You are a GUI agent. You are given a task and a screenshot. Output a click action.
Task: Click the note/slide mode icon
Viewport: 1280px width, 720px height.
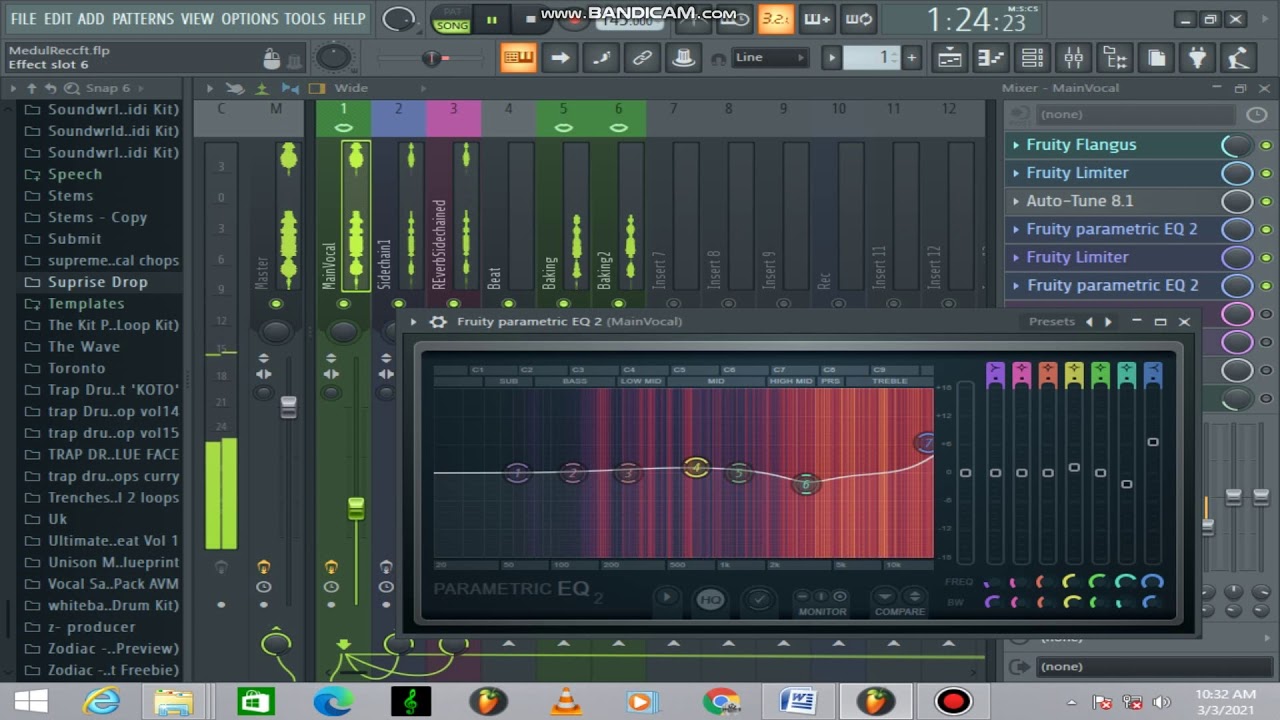coord(601,58)
